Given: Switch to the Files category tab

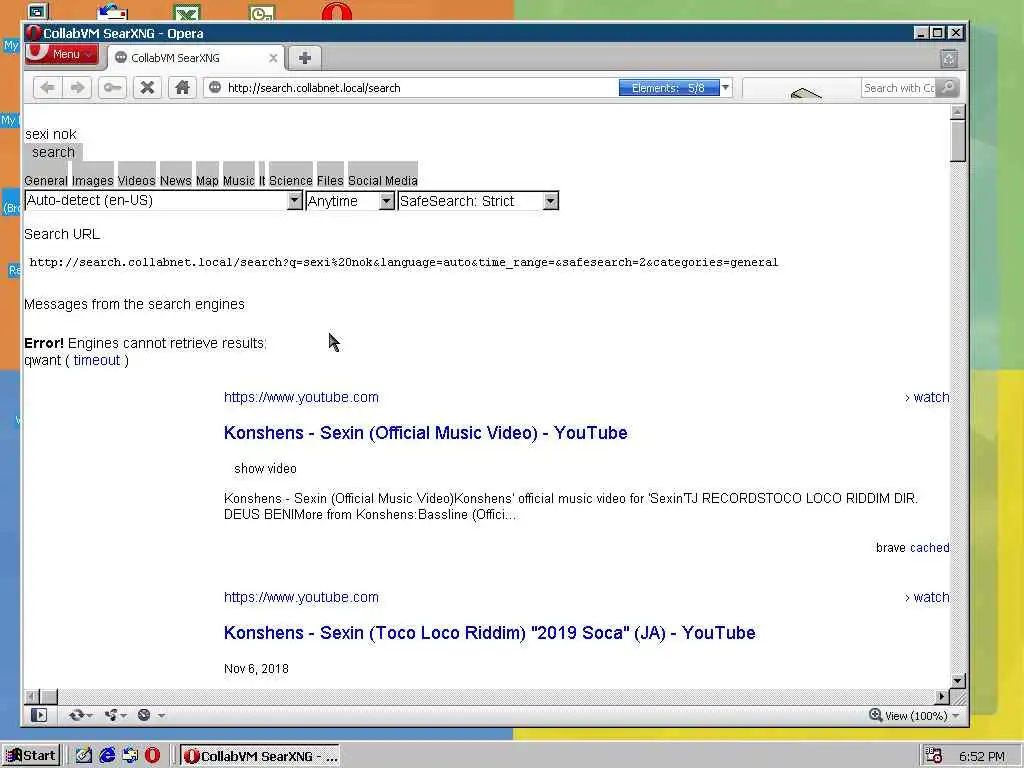Looking at the screenshot, I should 330,175.
